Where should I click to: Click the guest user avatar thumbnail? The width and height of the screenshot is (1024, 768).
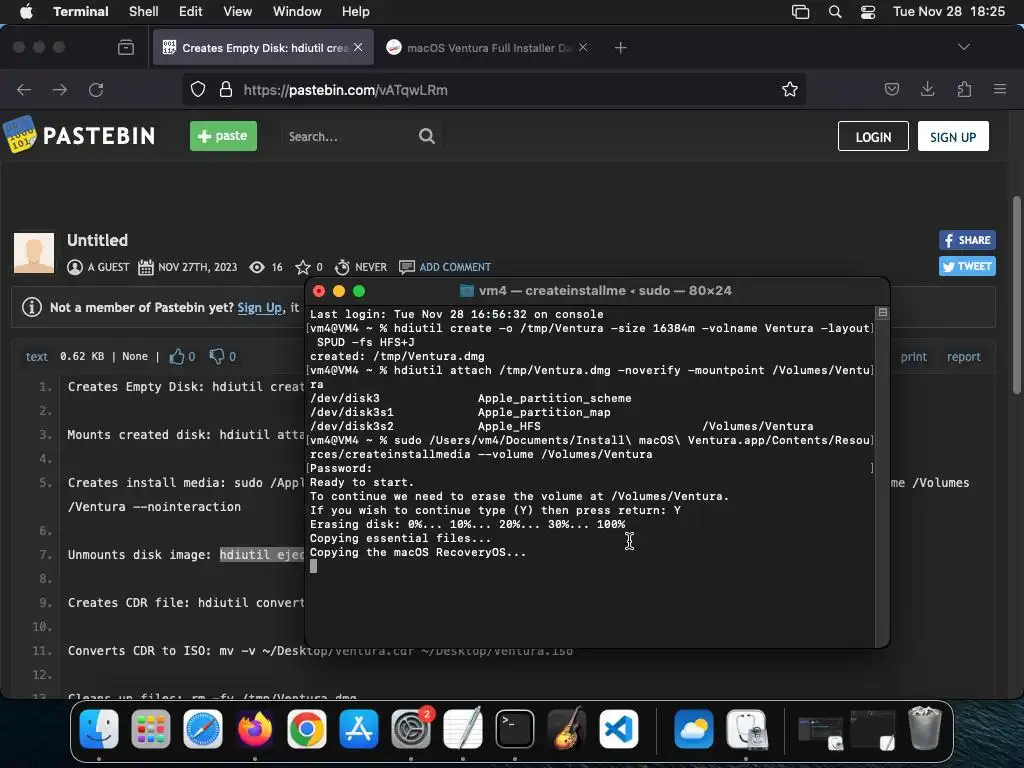(x=34, y=253)
